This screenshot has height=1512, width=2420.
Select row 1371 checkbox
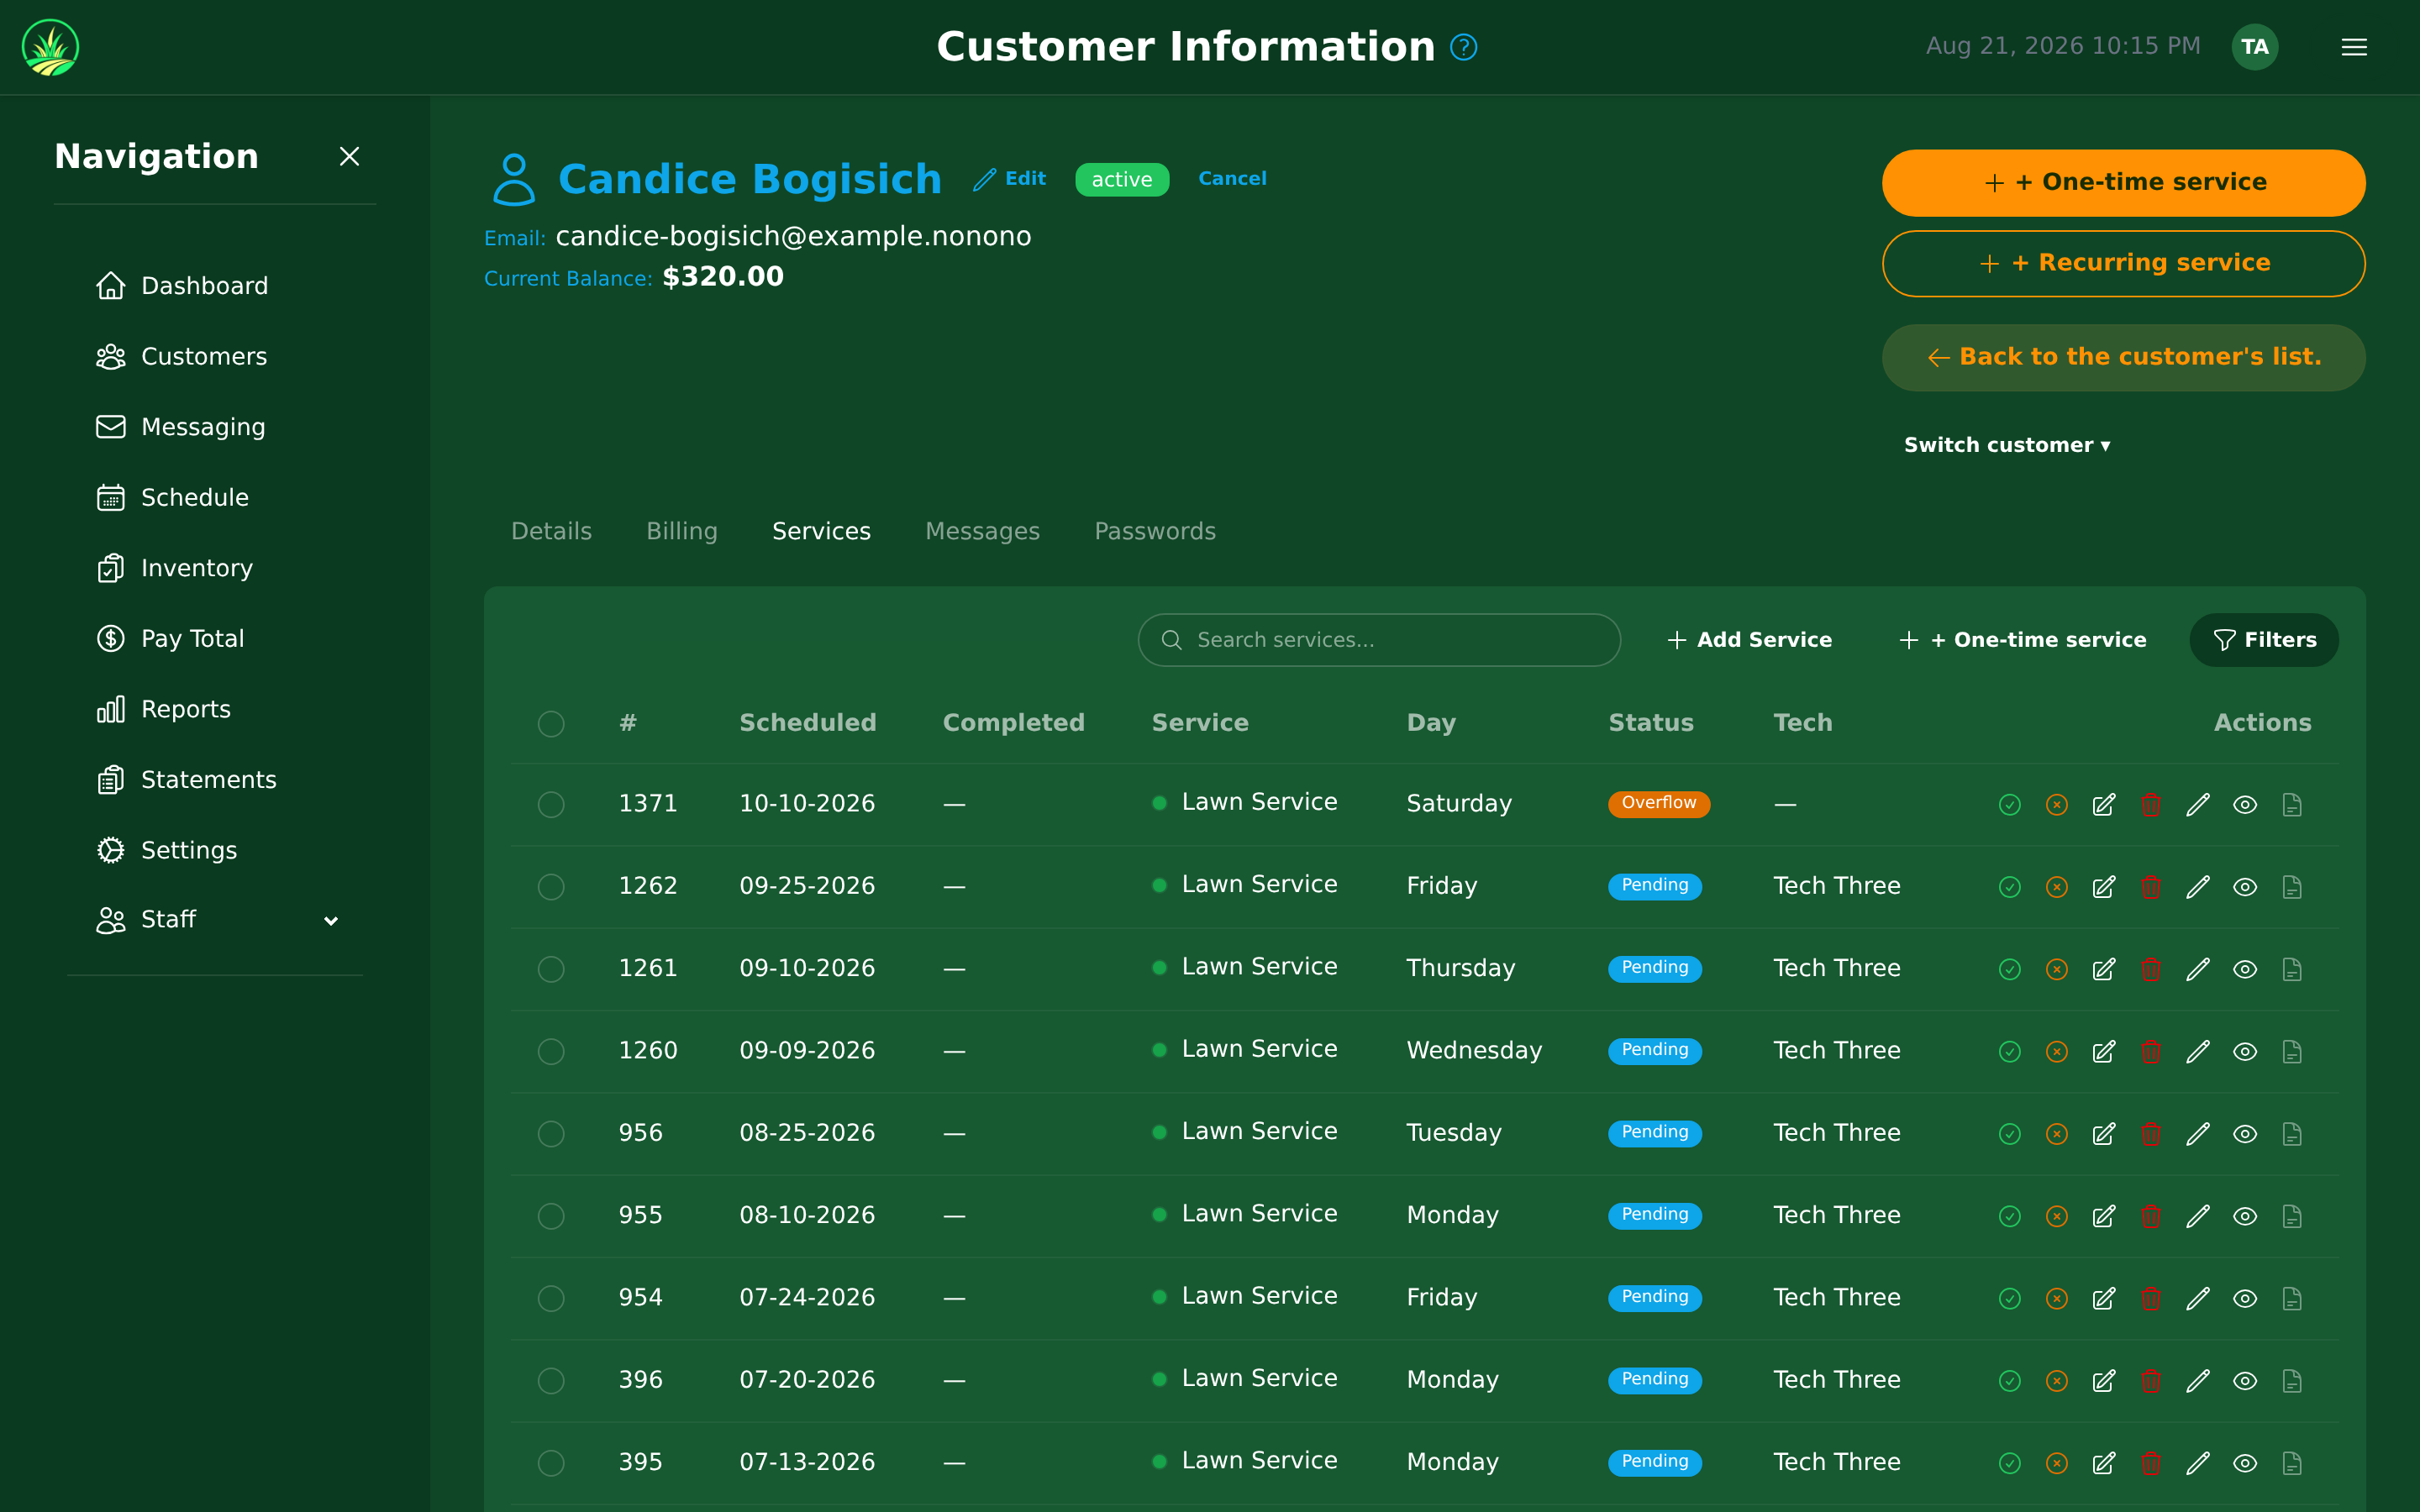point(551,805)
